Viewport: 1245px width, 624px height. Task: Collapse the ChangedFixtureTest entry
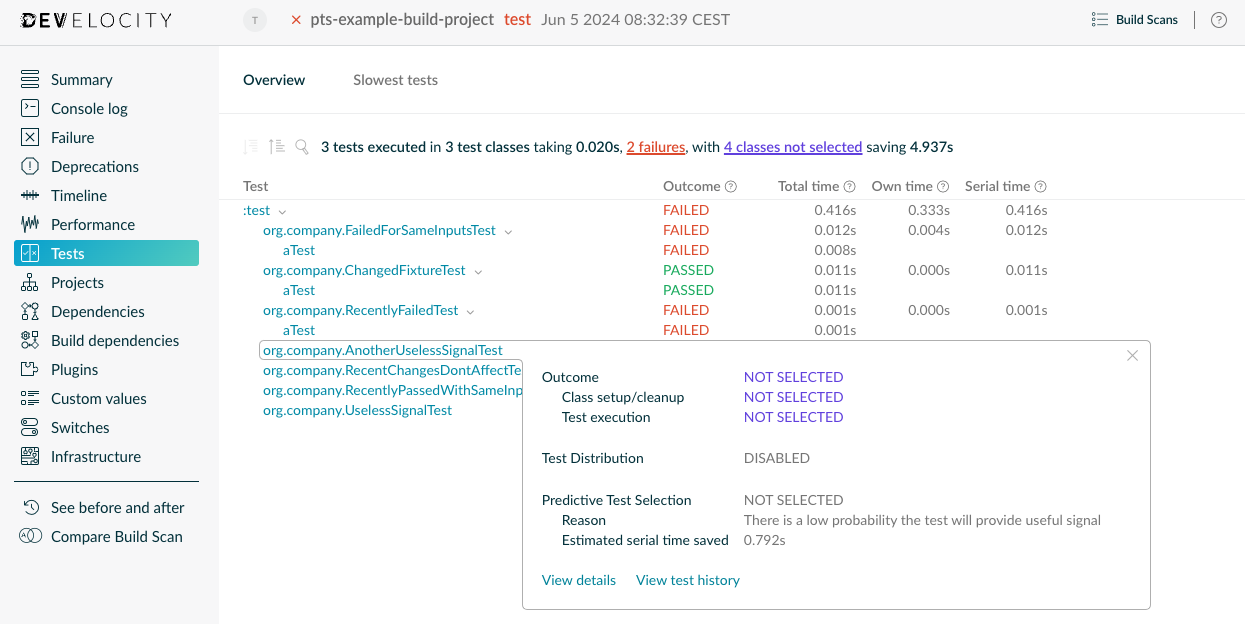click(479, 270)
